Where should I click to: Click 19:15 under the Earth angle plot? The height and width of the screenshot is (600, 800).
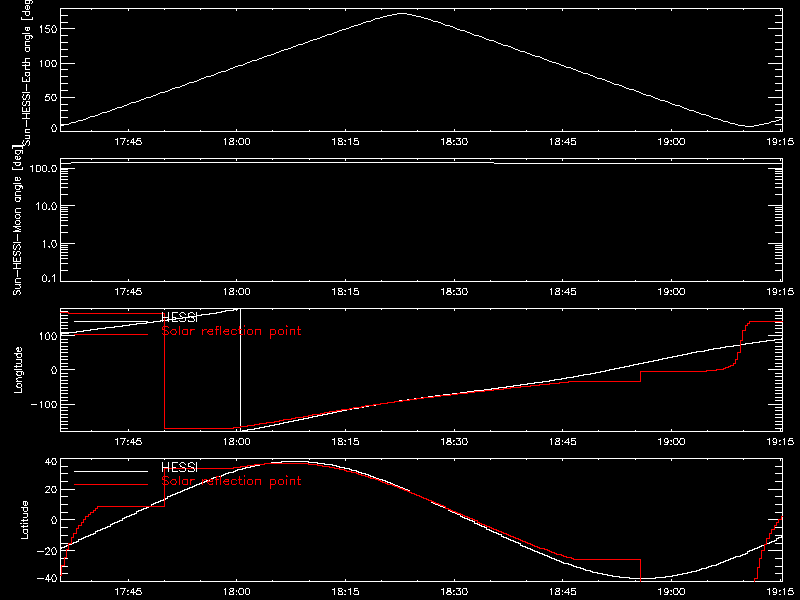(780, 141)
